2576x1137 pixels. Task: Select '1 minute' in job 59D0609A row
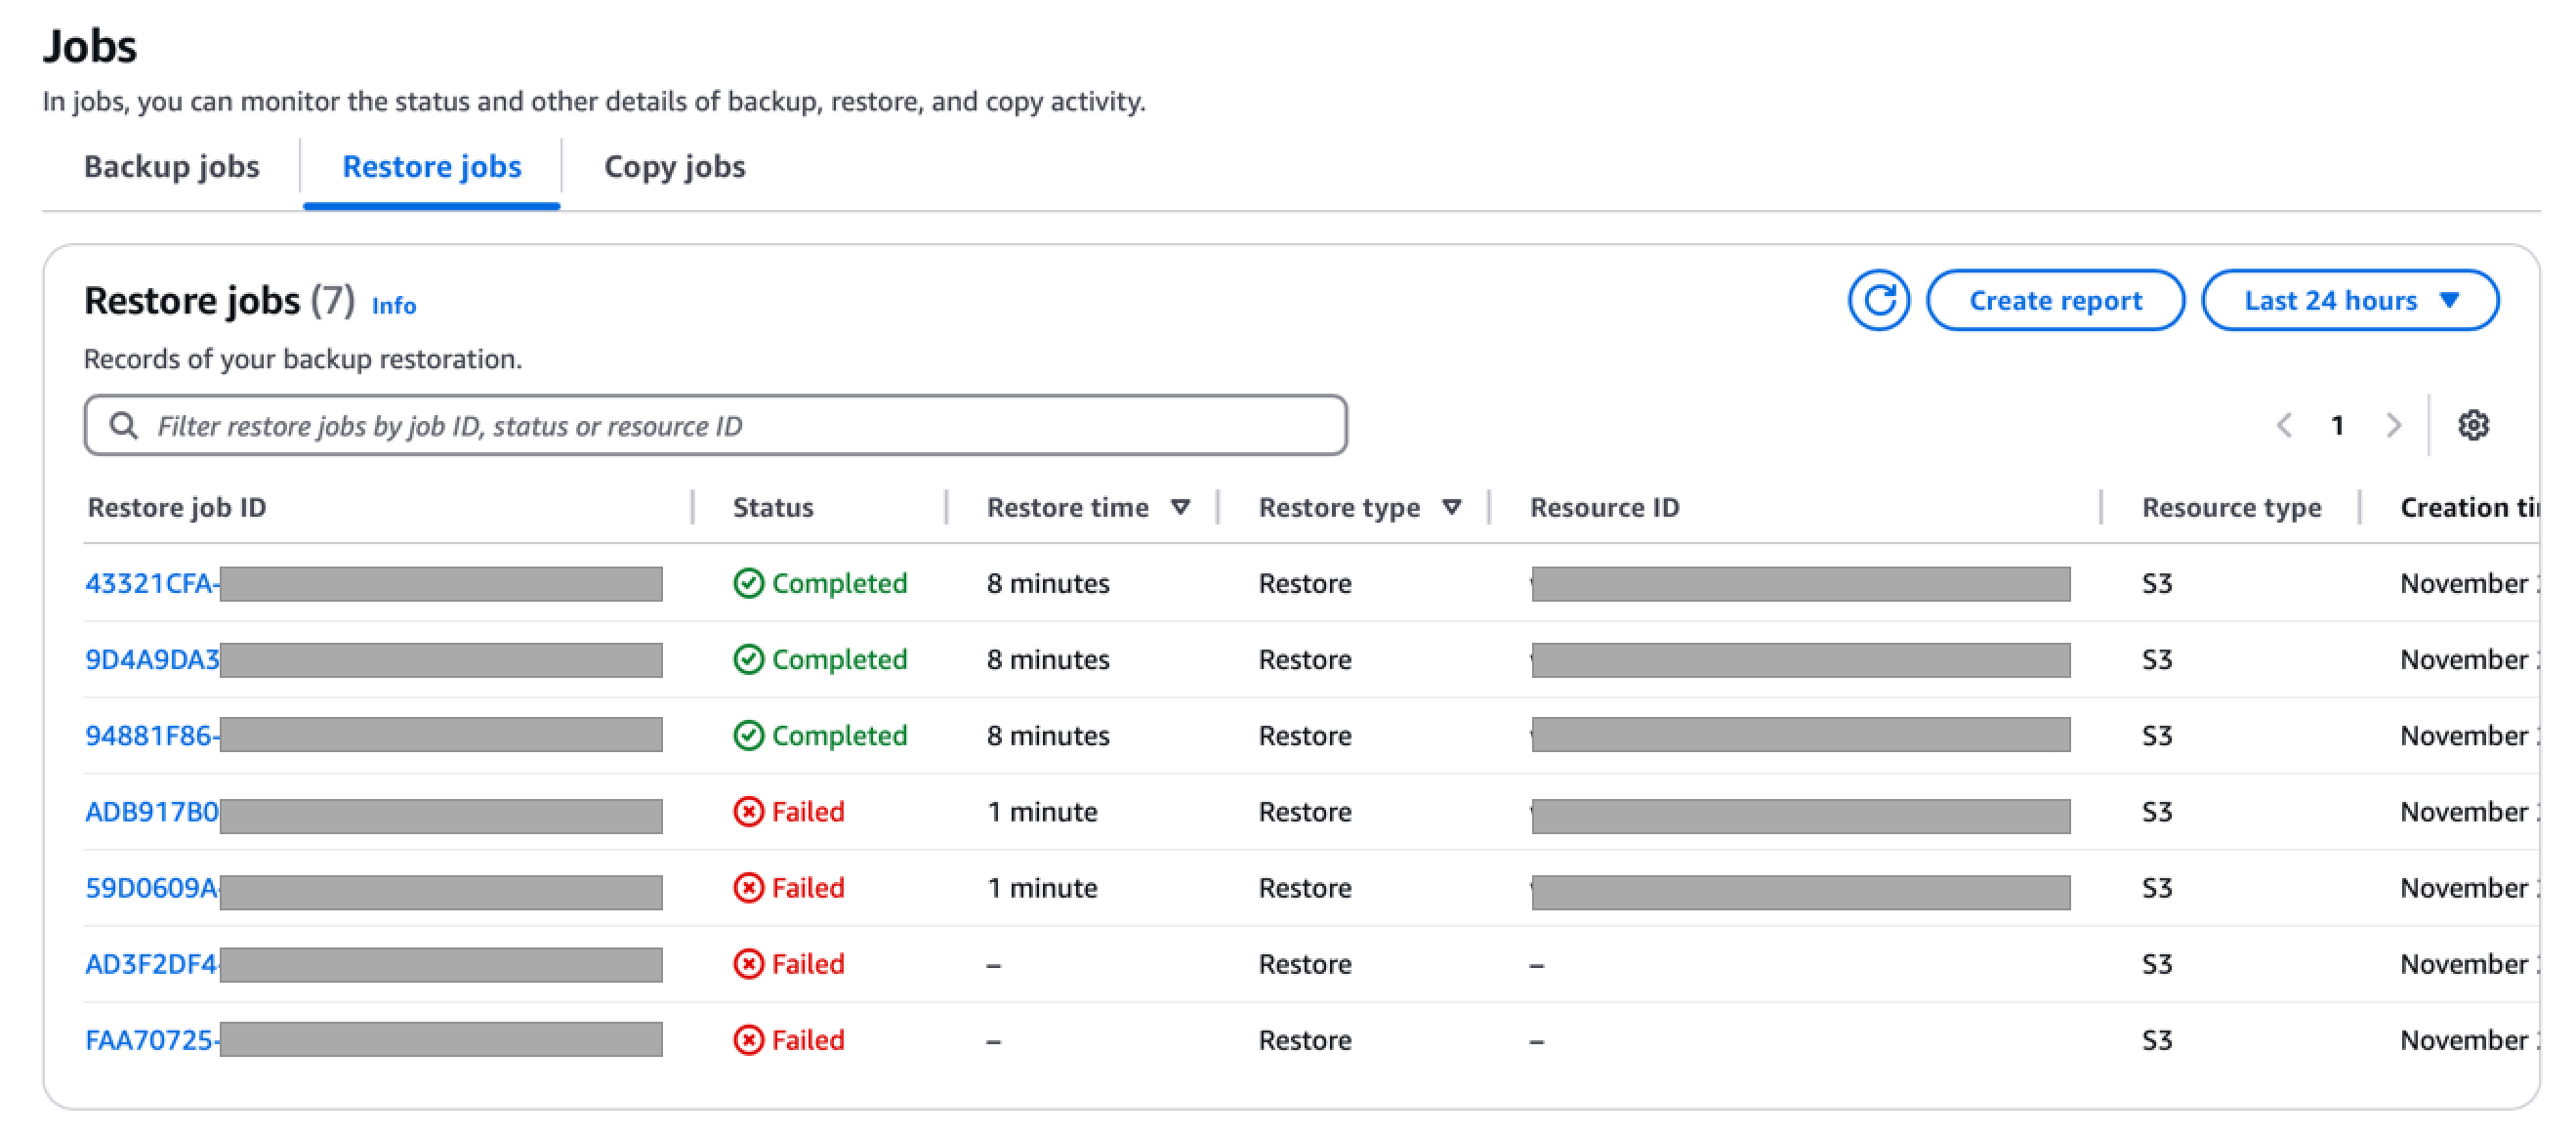click(1042, 887)
